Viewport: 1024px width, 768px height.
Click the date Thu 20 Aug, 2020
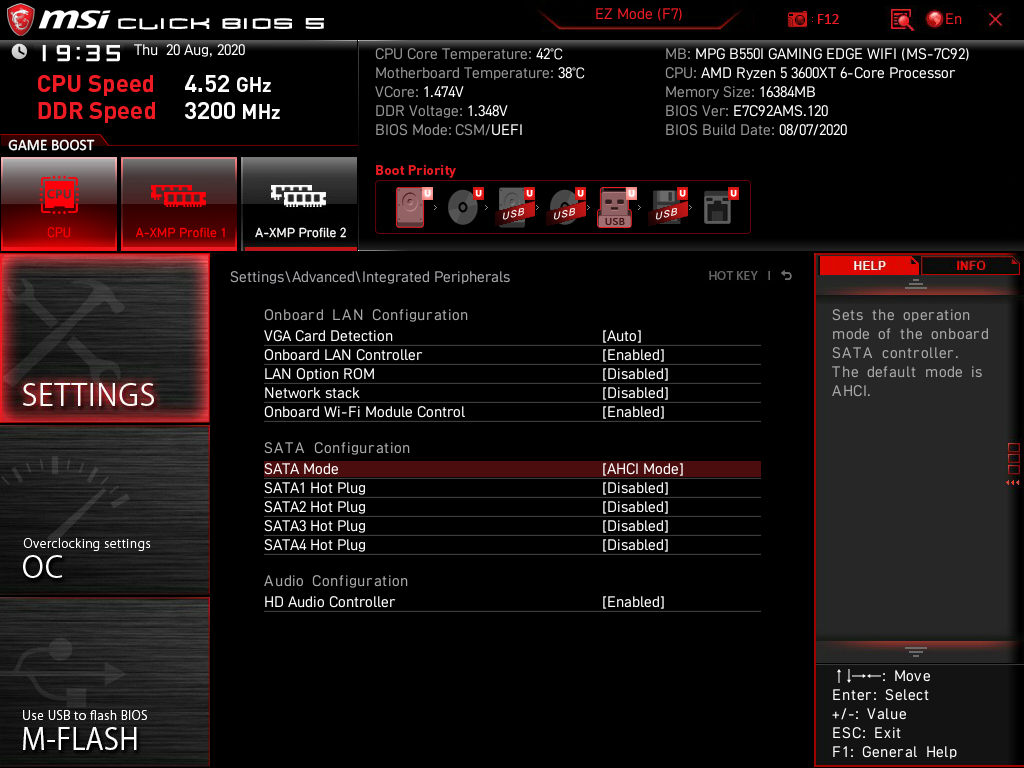pyautogui.click(x=189, y=50)
